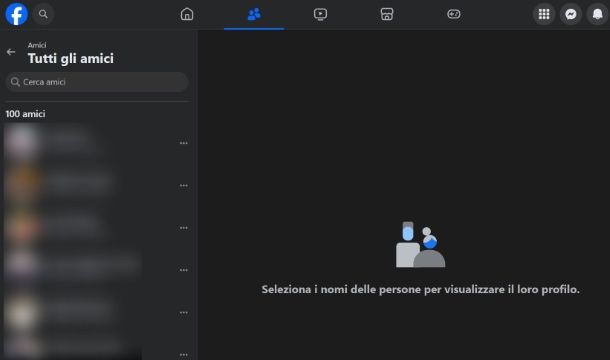The width and height of the screenshot is (610, 360).
Task: Open the Facebook logo home link
Action: click(x=17, y=14)
